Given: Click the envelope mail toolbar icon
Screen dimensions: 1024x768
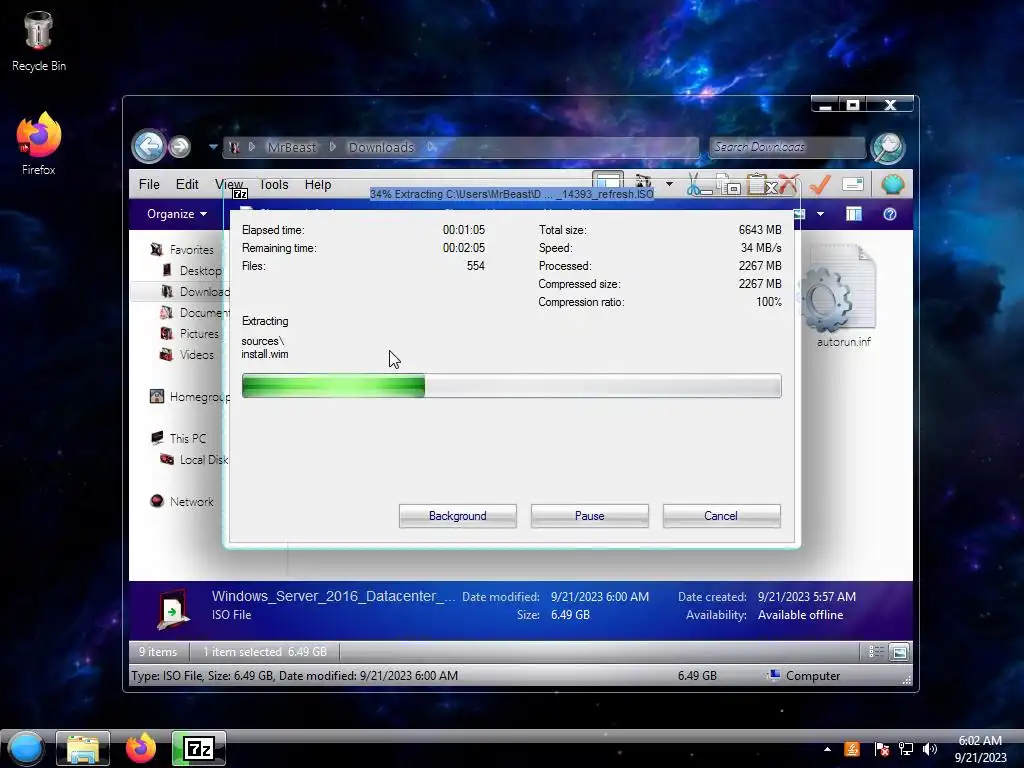Looking at the screenshot, I should [x=853, y=185].
